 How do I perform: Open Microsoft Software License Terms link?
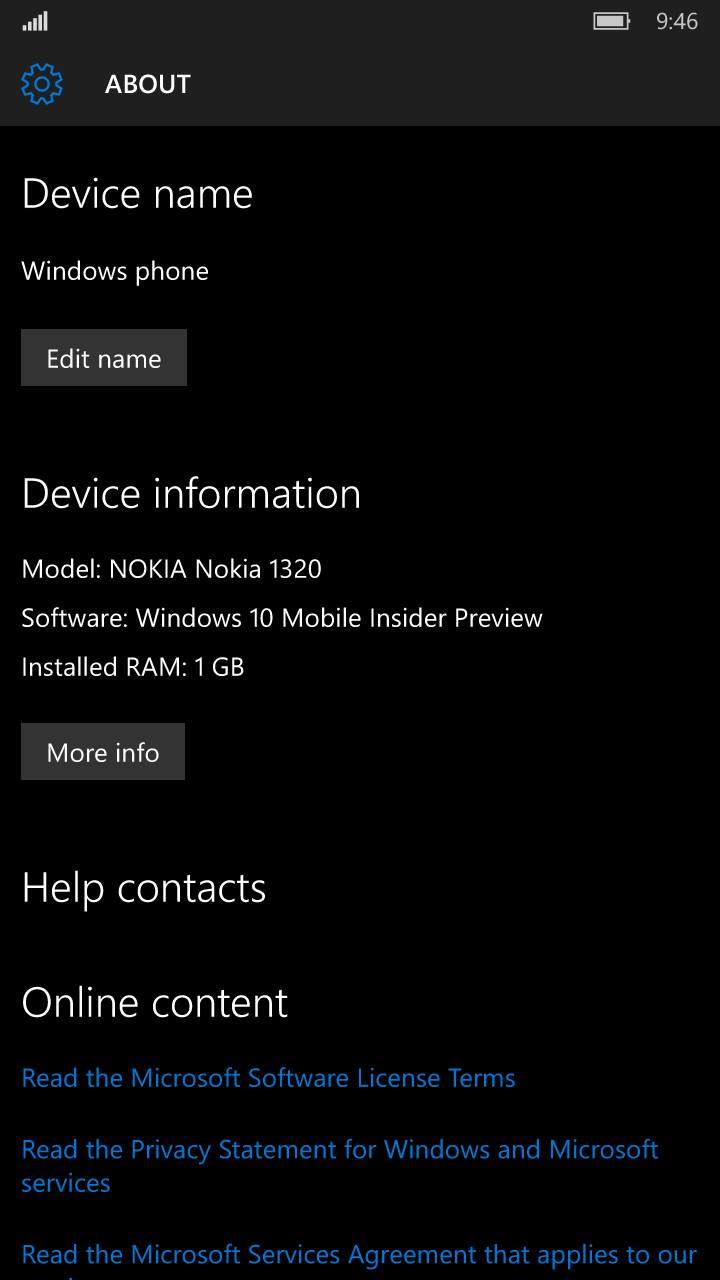pos(269,1078)
